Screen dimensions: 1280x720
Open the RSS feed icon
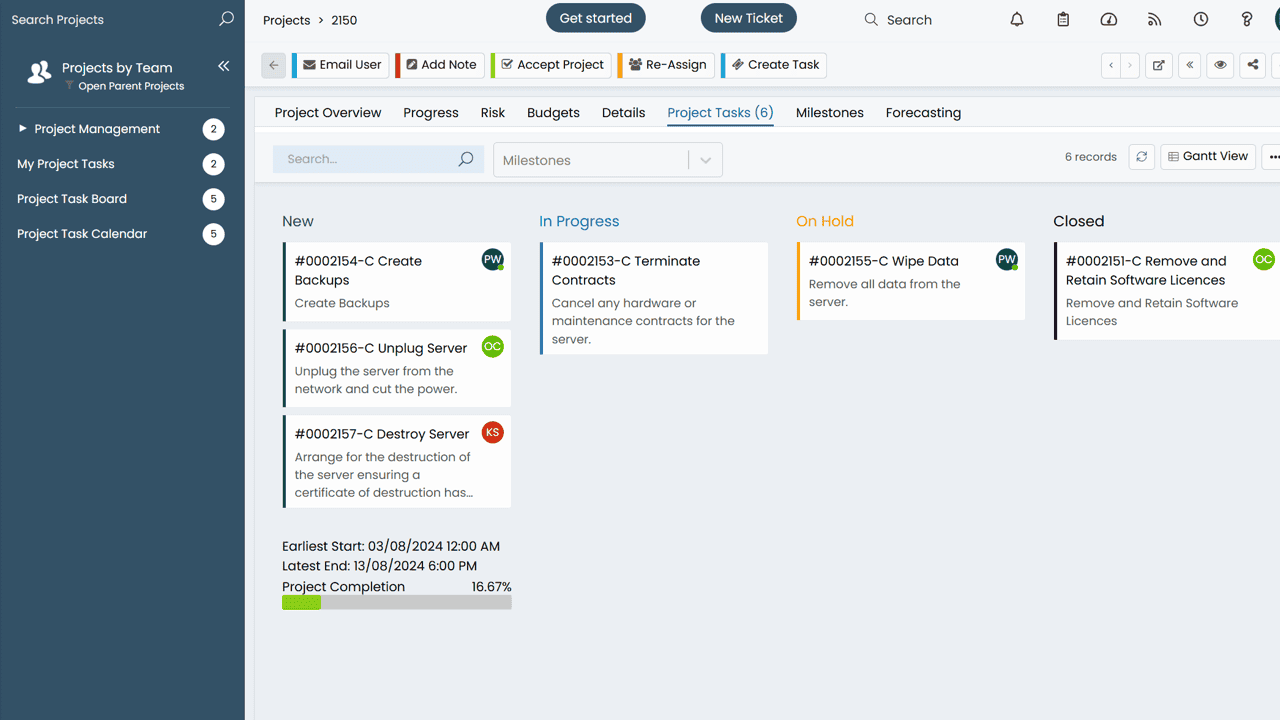click(x=1155, y=19)
